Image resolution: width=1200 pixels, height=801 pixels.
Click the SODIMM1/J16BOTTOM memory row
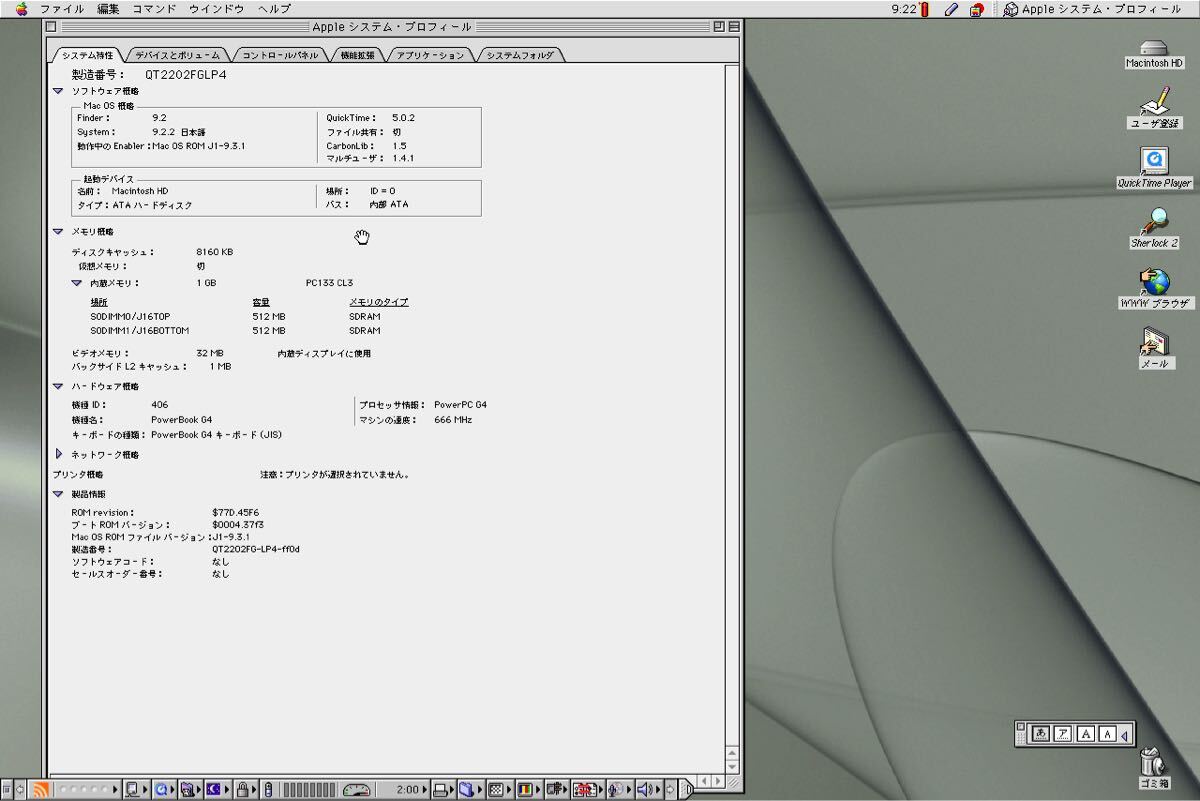click(235, 330)
